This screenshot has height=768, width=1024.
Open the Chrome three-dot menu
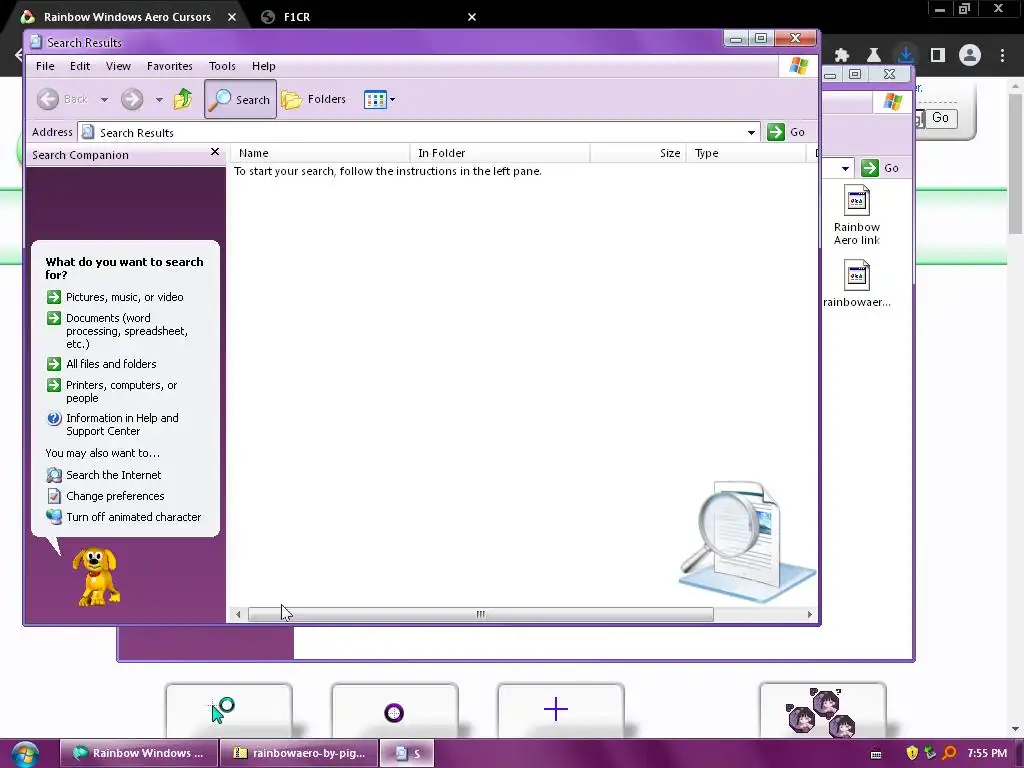coord(1002,56)
